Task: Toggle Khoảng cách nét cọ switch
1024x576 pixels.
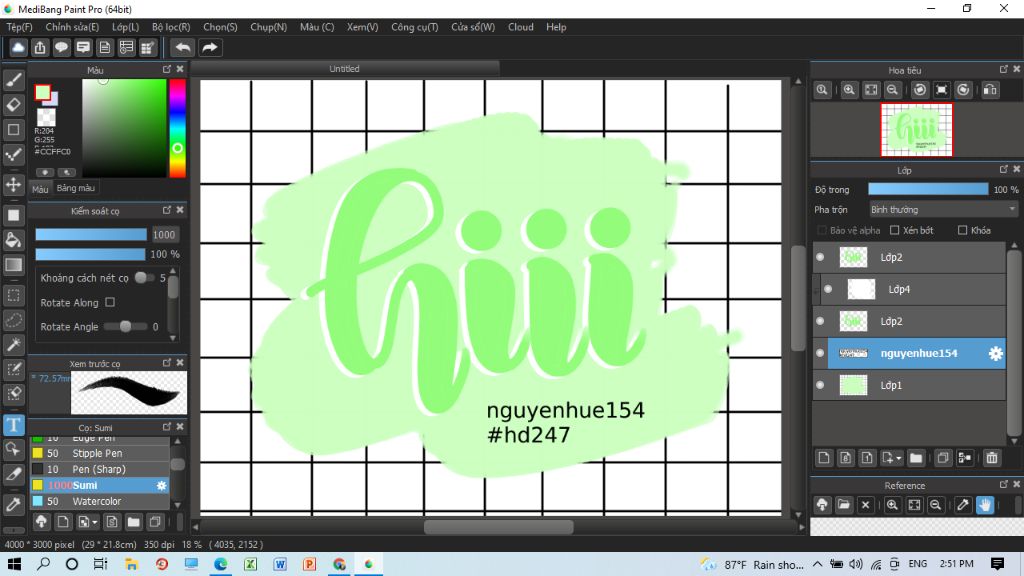Action: click(x=143, y=278)
